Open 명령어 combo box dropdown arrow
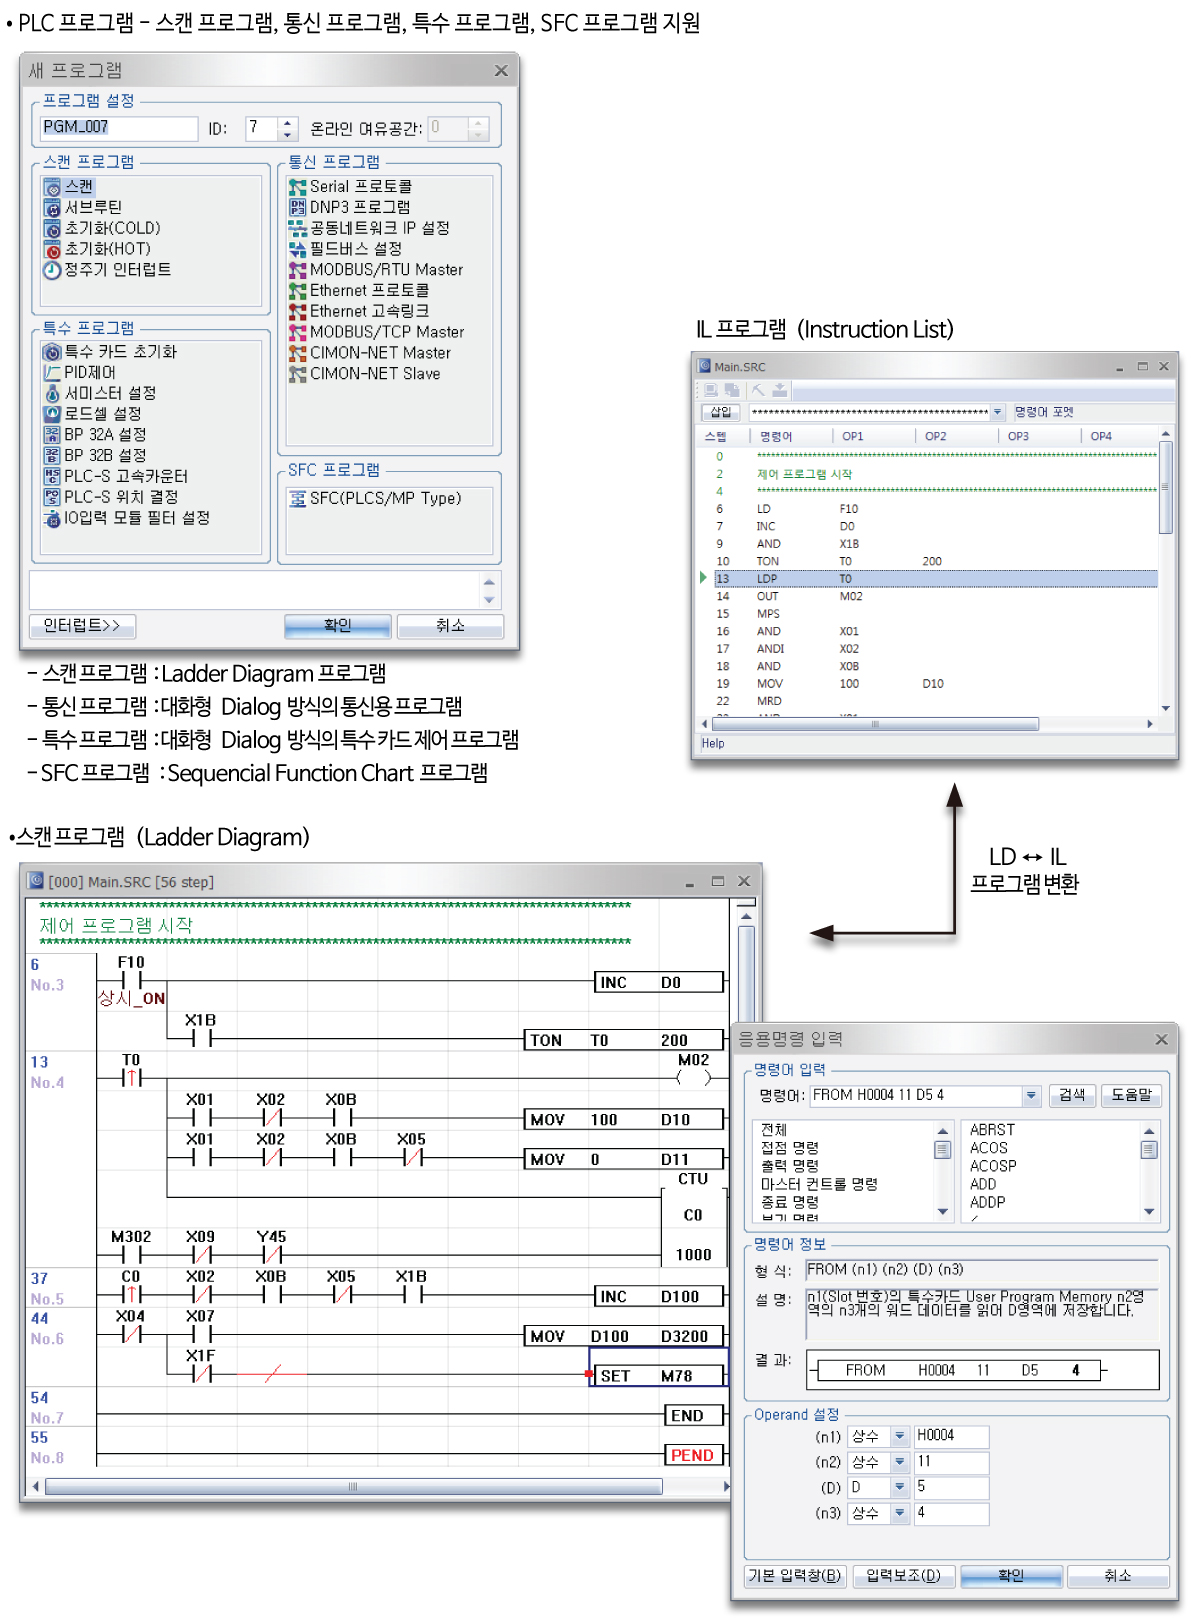Image resolution: width=1200 pixels, height=1621 pixels. [x=1031, y=1096]
